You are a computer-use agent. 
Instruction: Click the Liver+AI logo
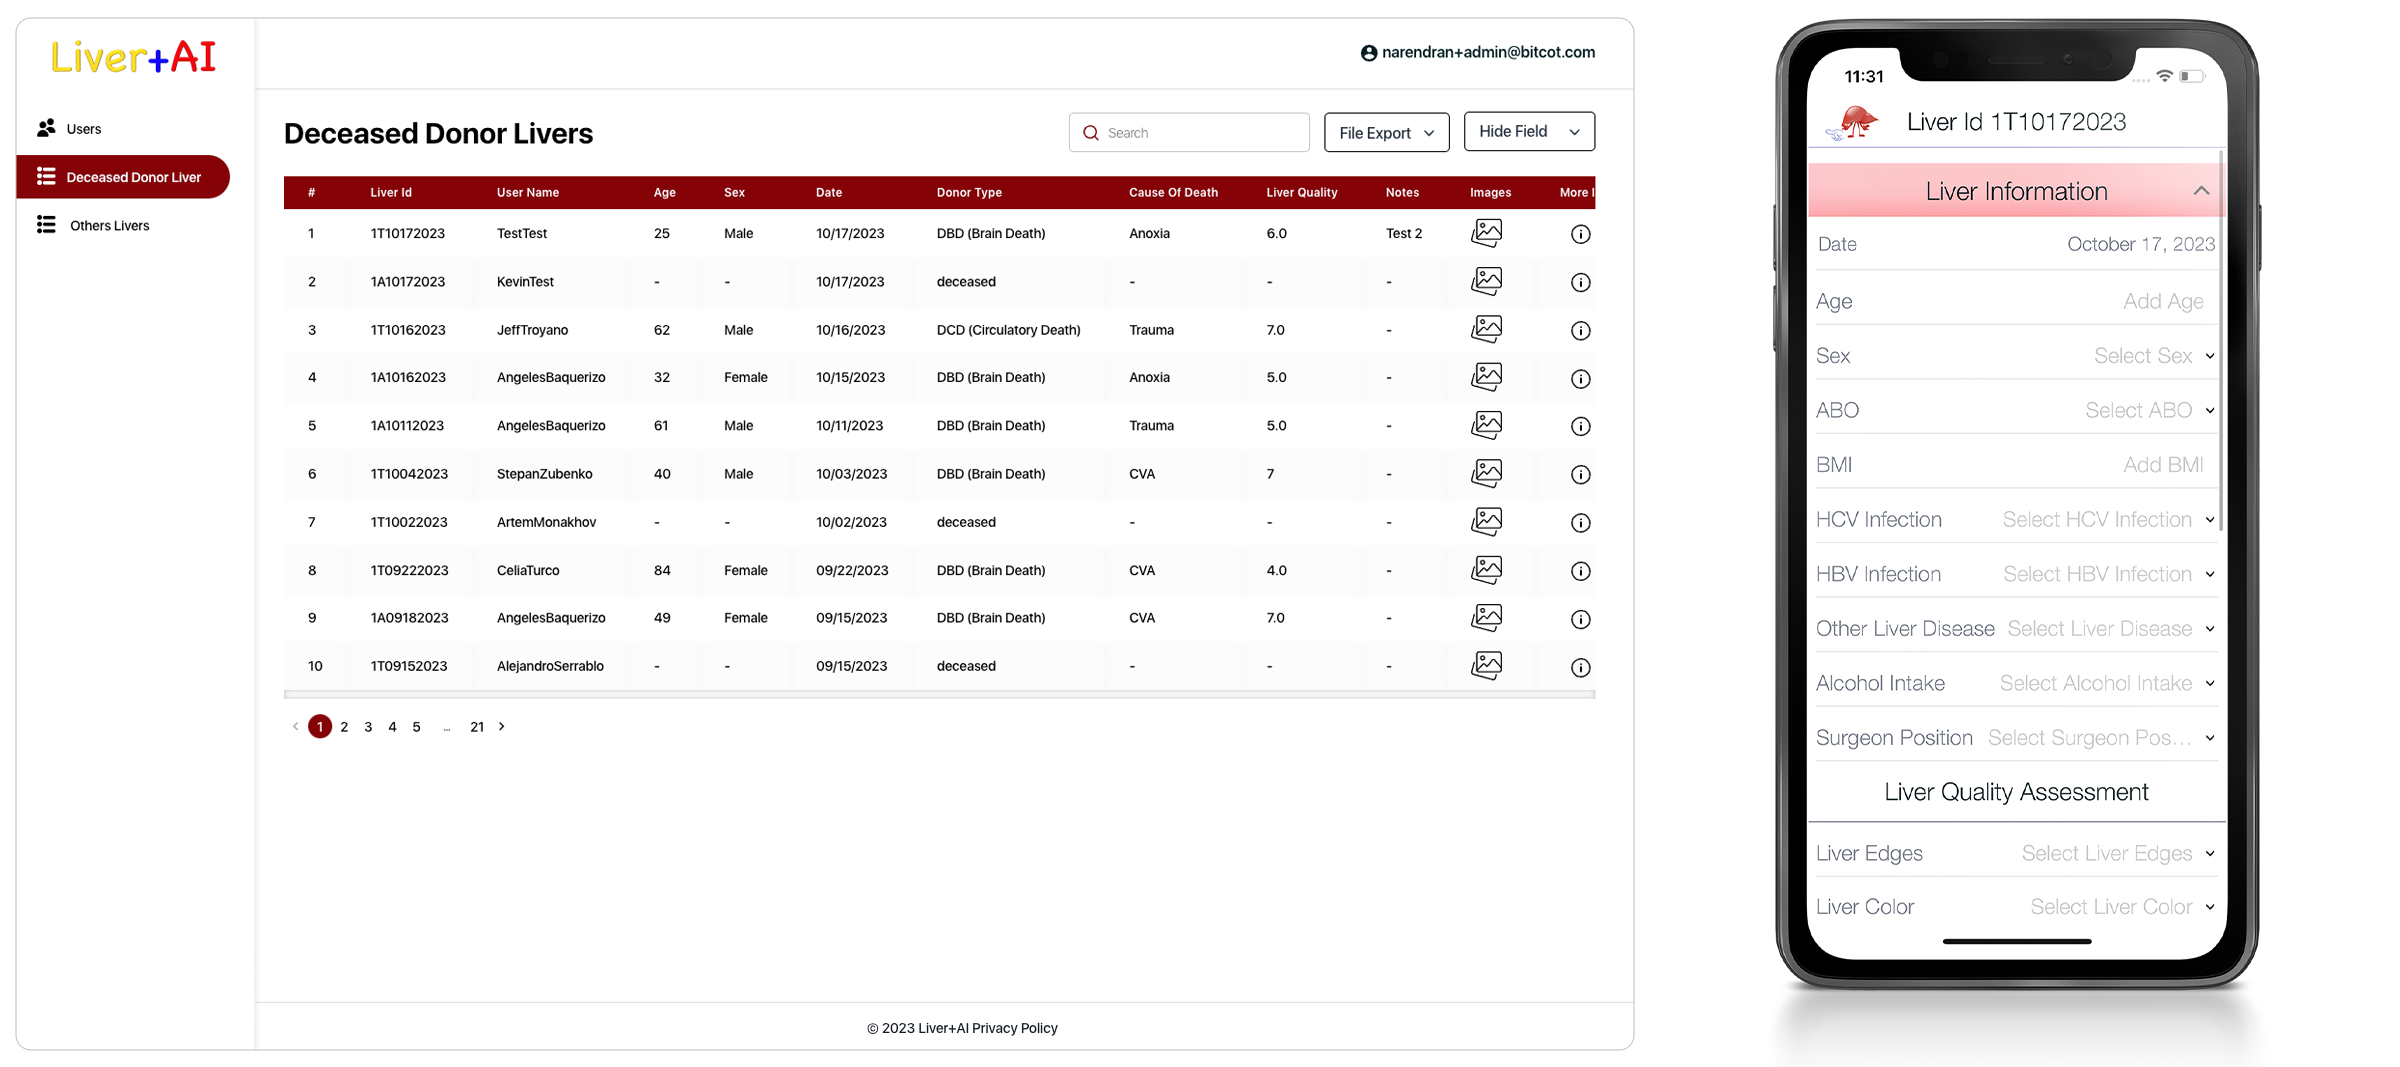tap(132, 57)
